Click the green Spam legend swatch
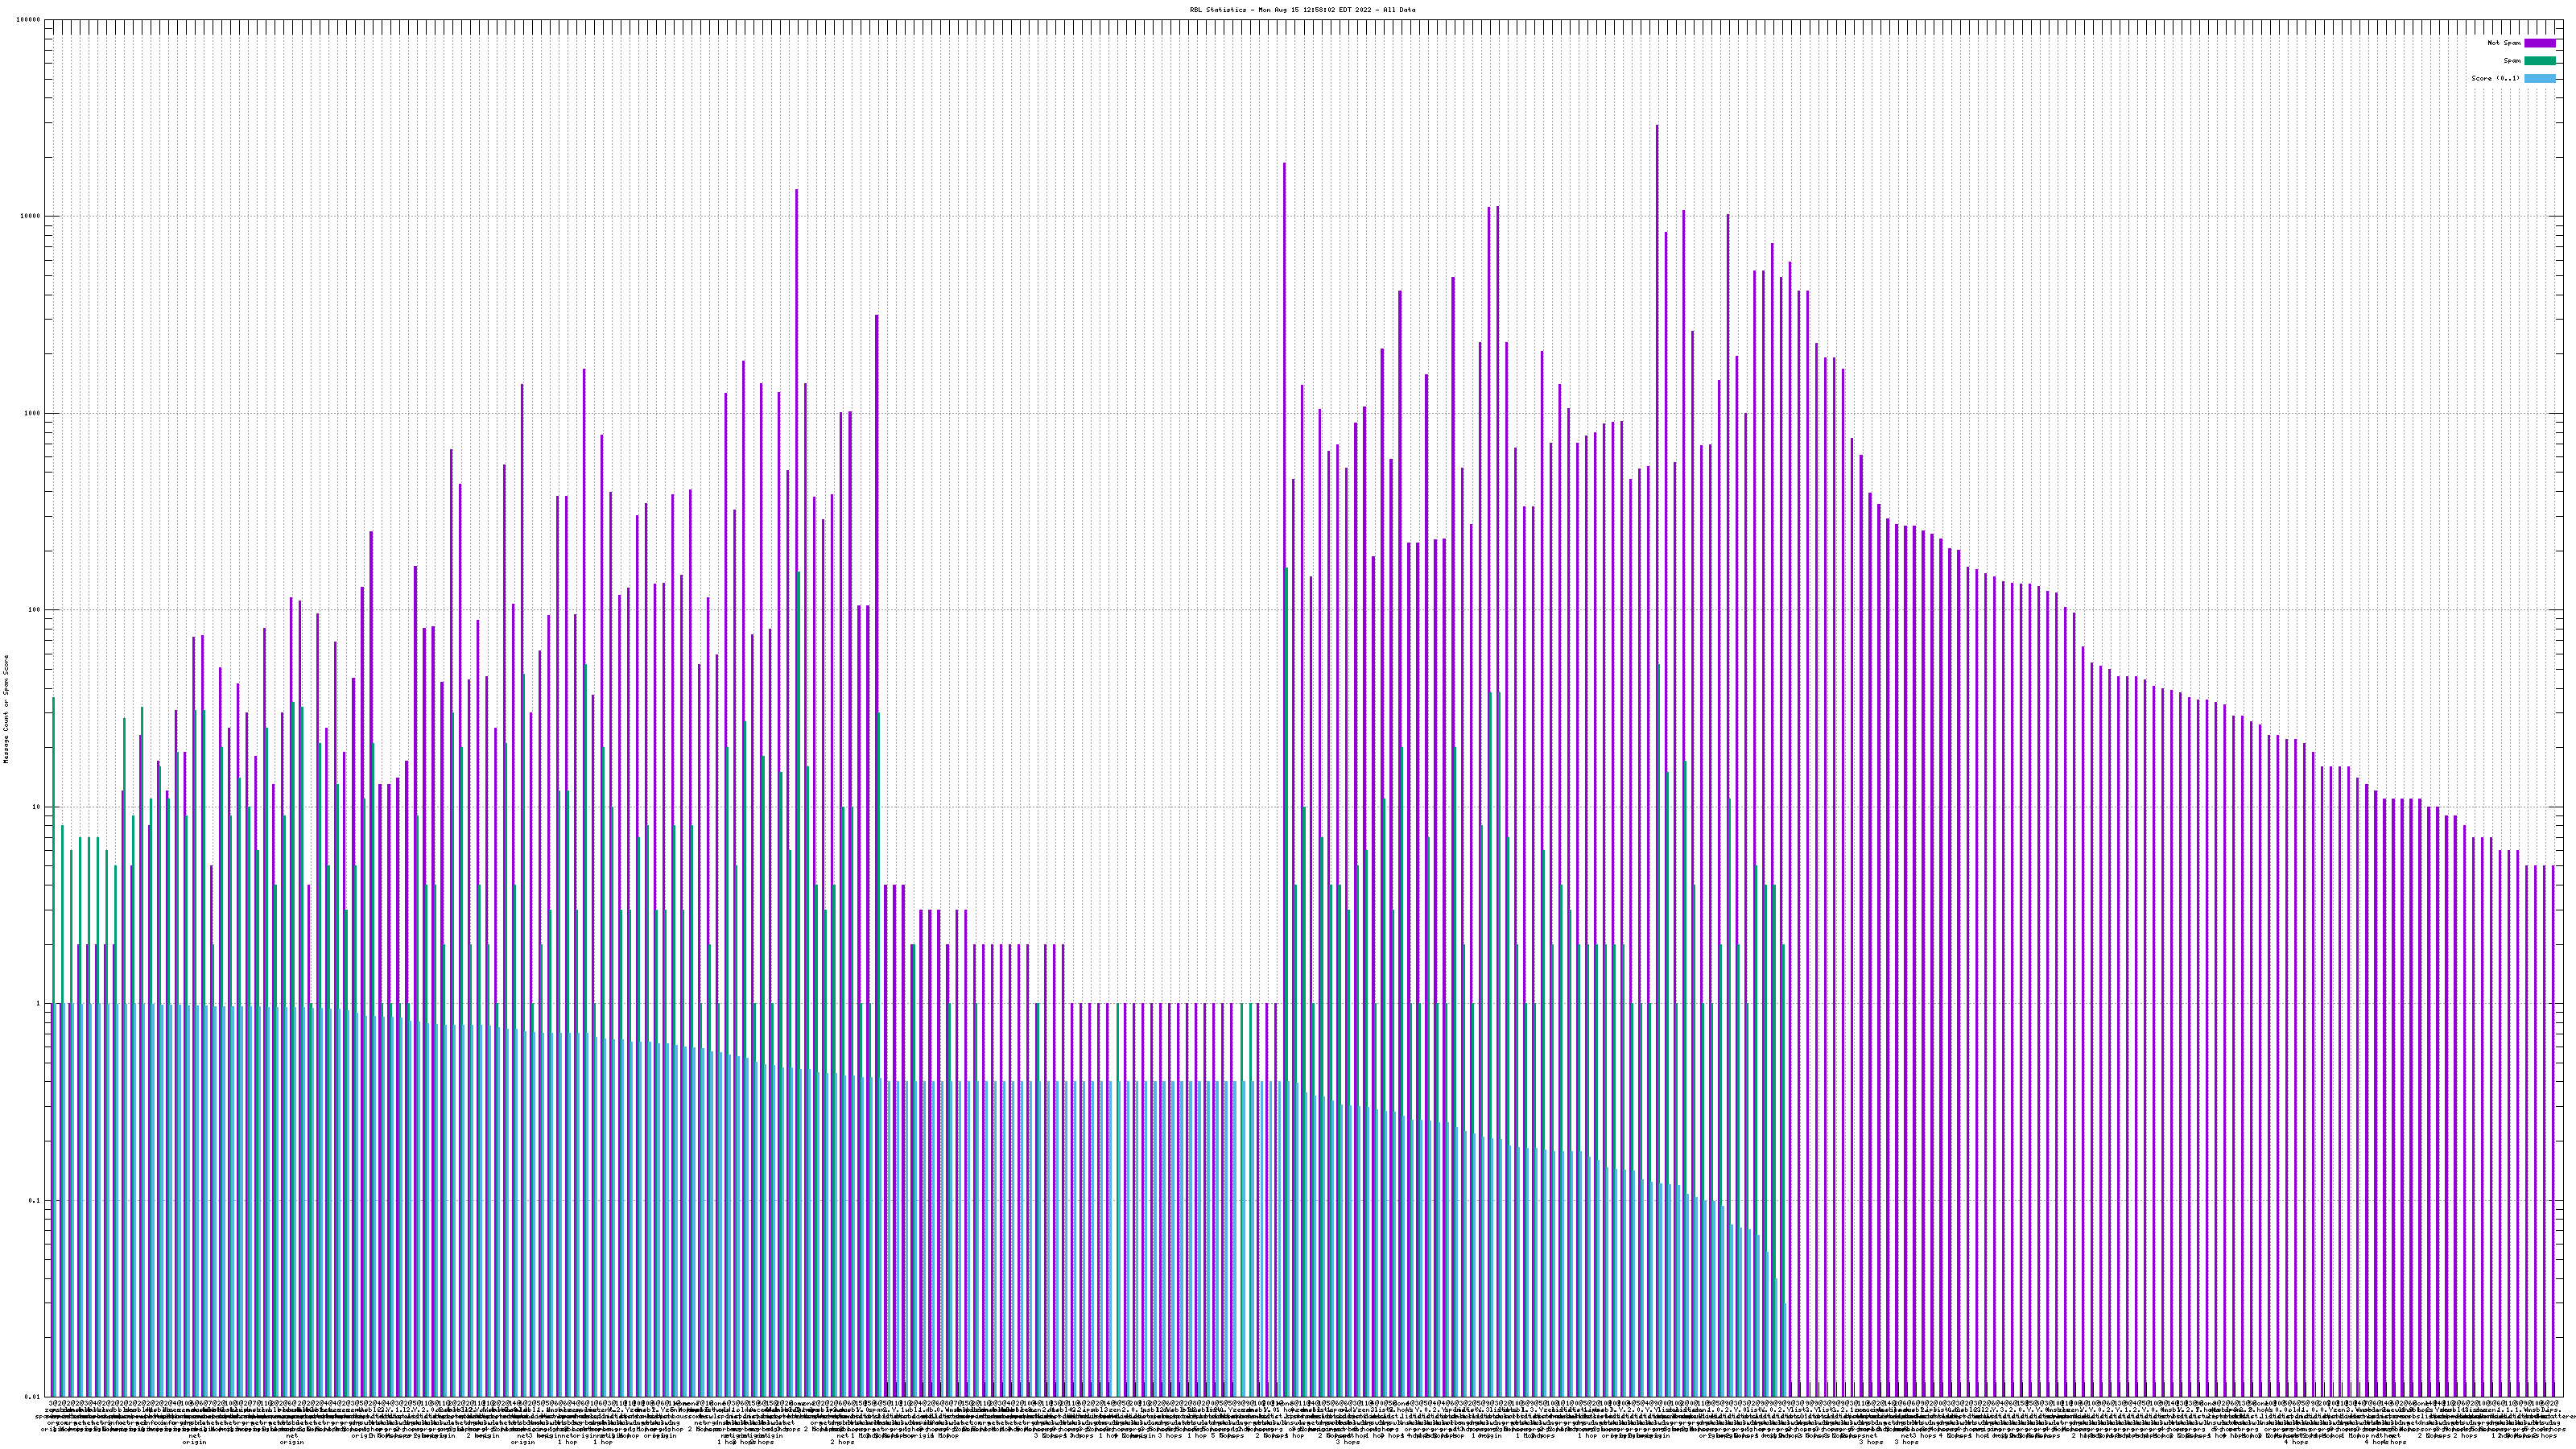 (x=2539, y=61)
